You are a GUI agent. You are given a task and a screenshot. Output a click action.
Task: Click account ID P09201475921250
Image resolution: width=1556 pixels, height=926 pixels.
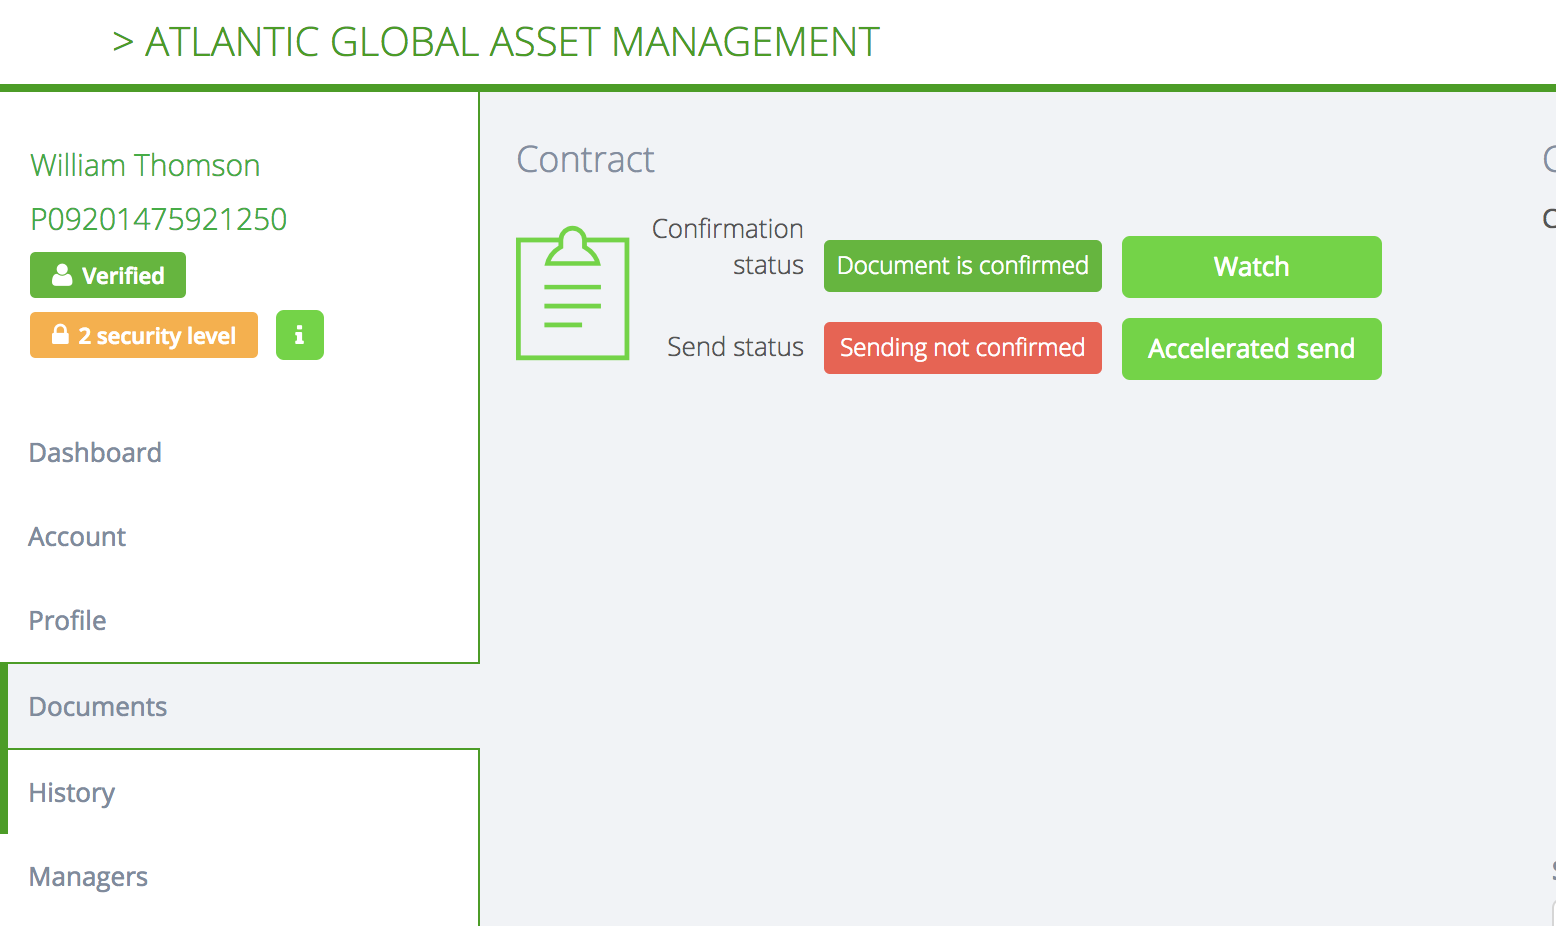pos(158,219)
